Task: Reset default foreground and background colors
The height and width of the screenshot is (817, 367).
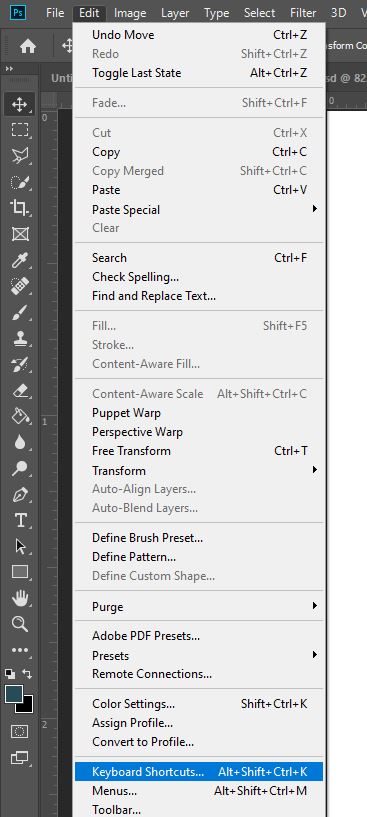Action: tap(10, 674)
